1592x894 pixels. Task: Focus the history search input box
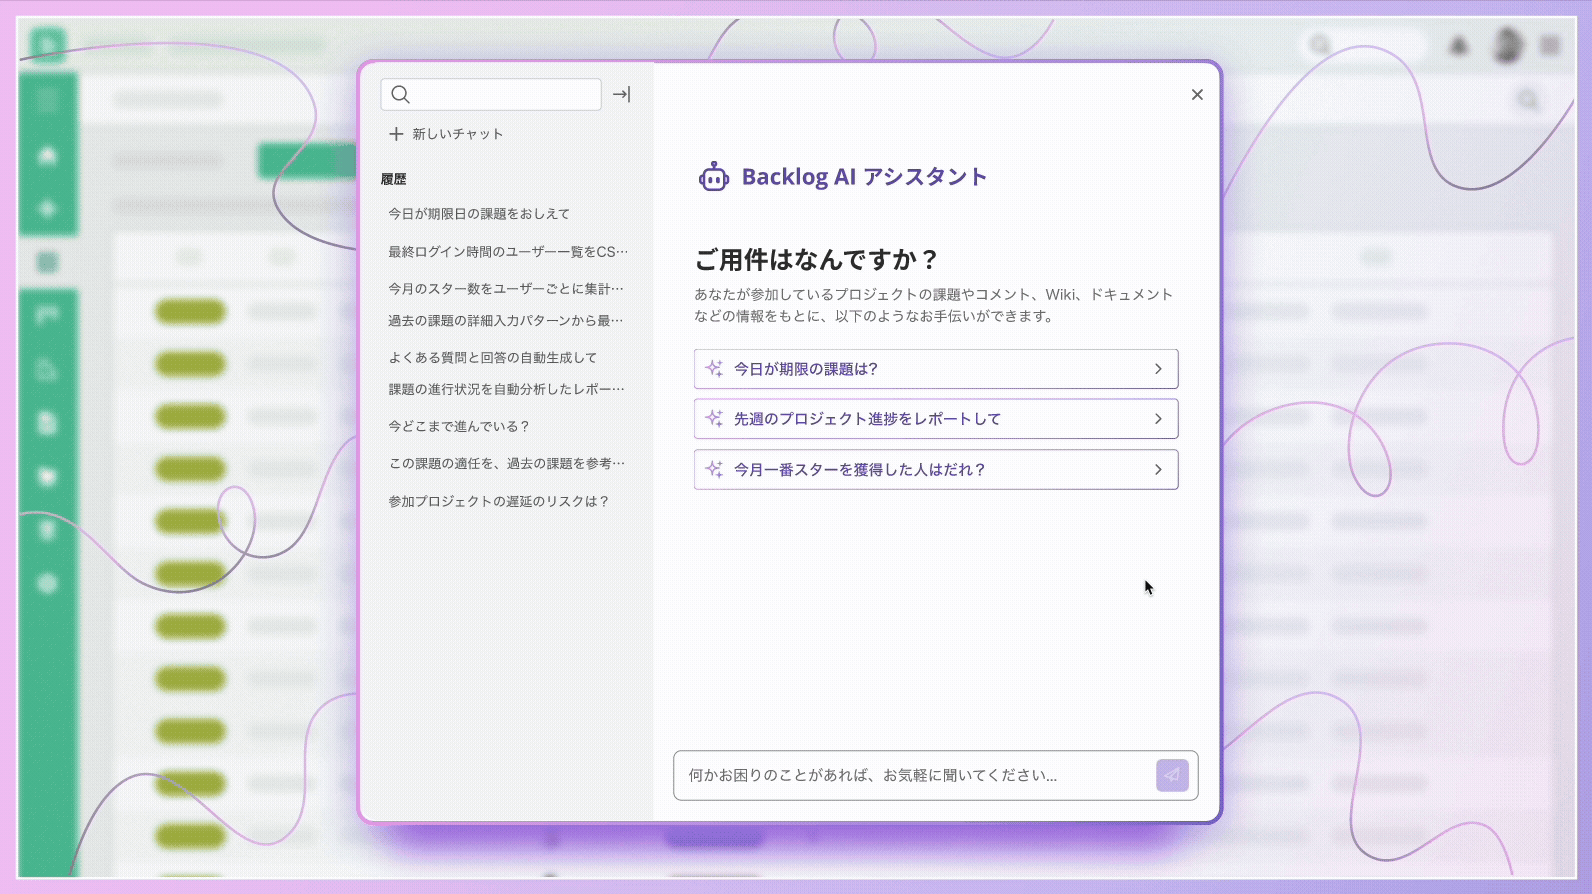coord(491,95)
